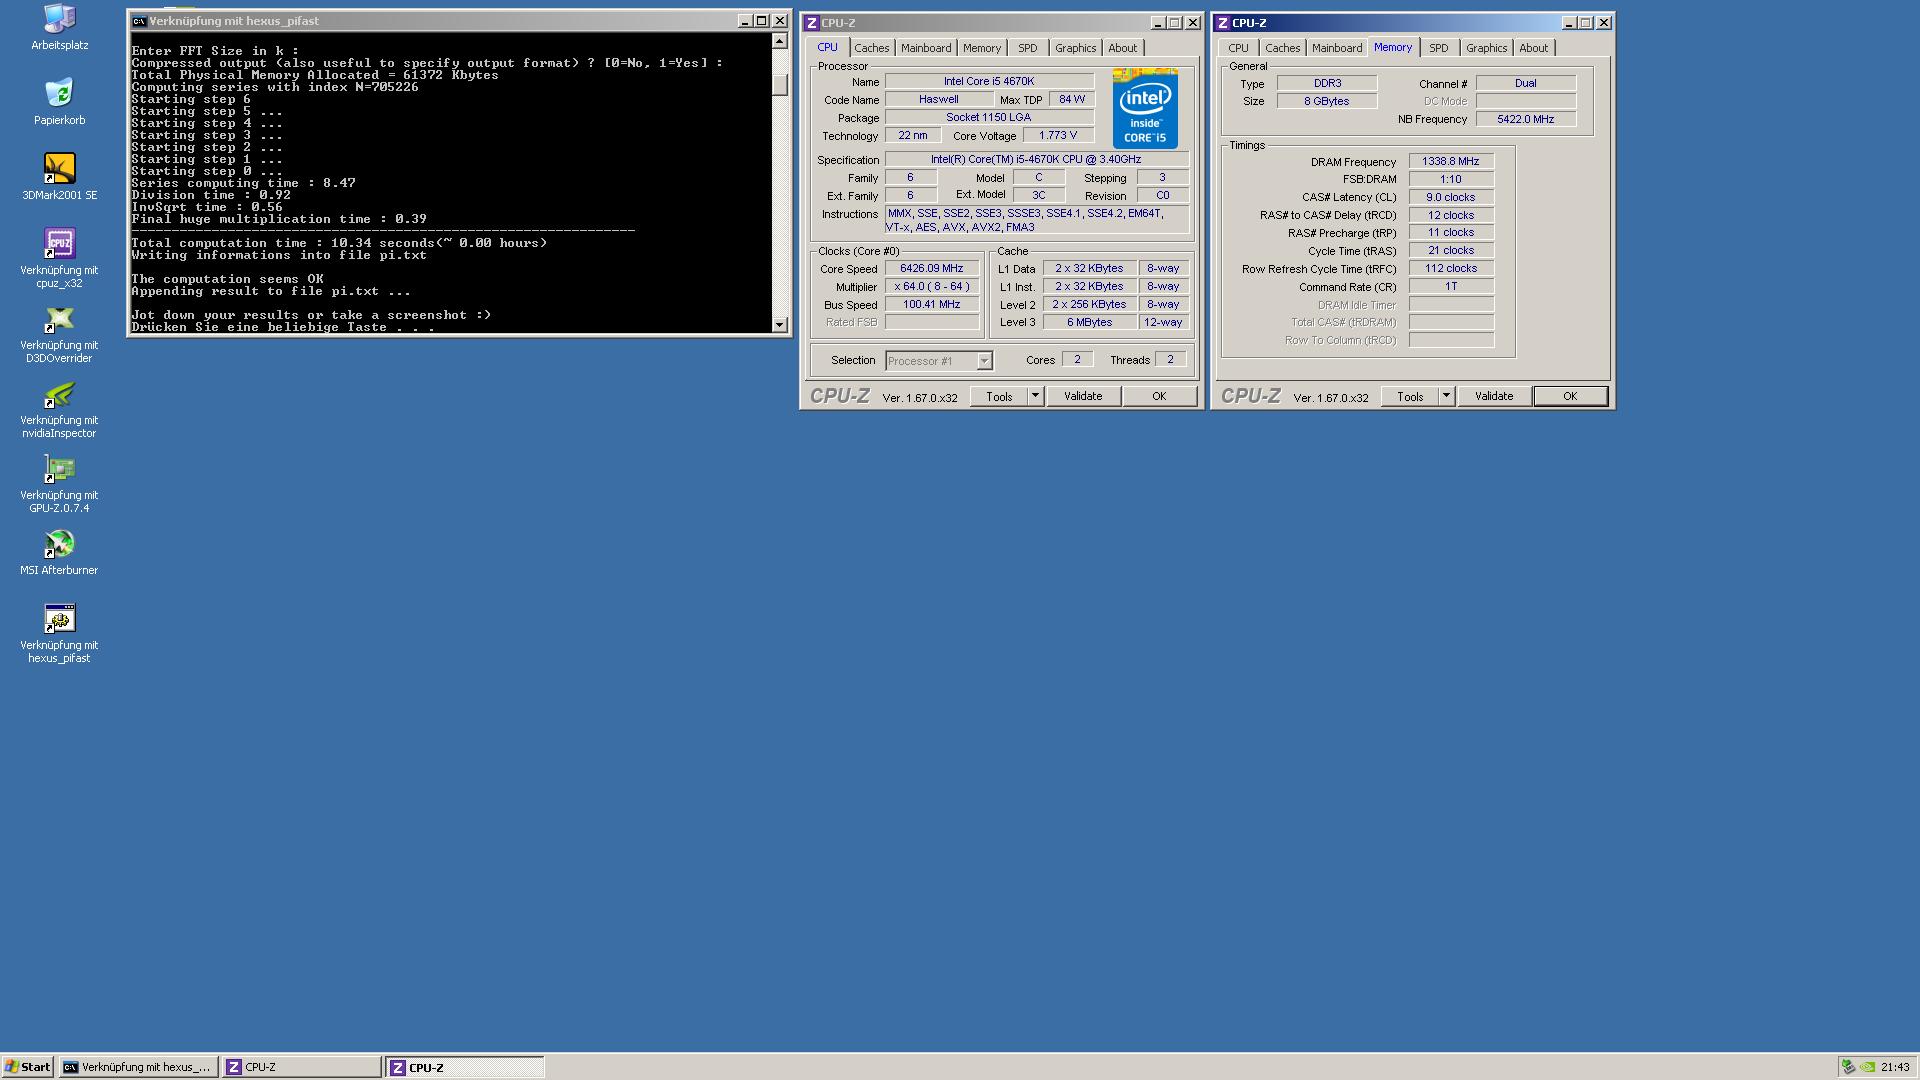Screen dimensions: 1920x1080
Task: Open About tab in right CPU-Z window
Action: (1533, 48)
